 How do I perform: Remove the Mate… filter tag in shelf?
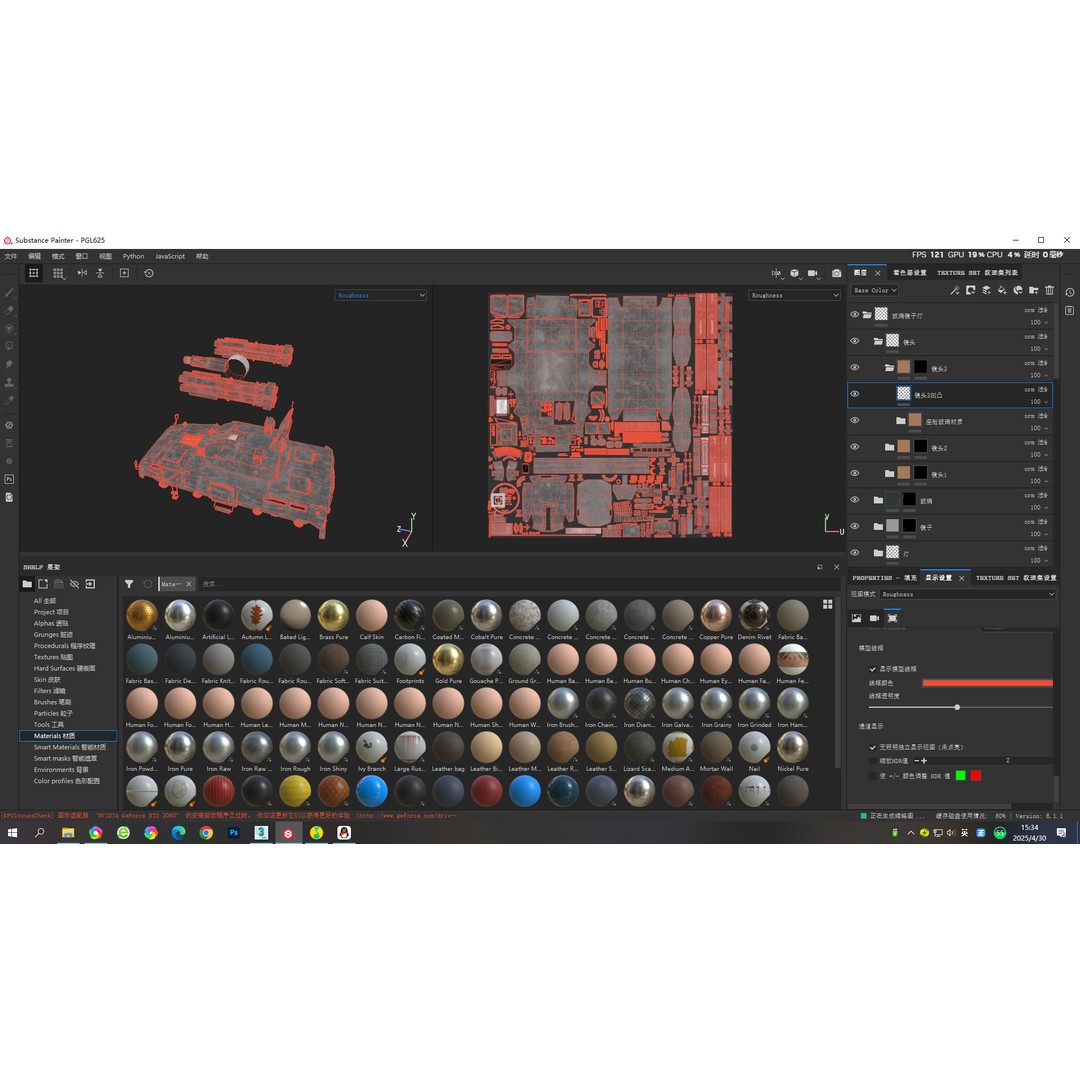[x=189, y=584]
